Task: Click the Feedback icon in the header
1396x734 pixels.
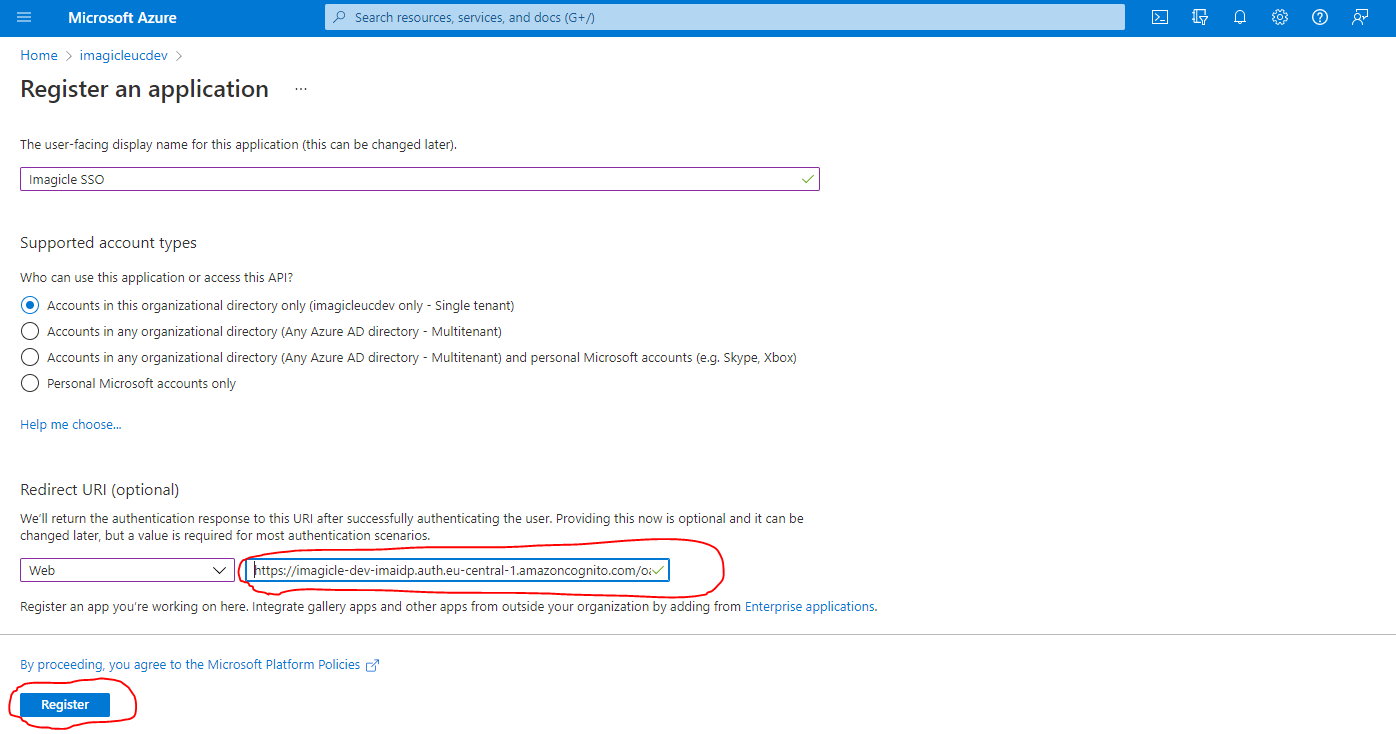Action: (1360, 18)
